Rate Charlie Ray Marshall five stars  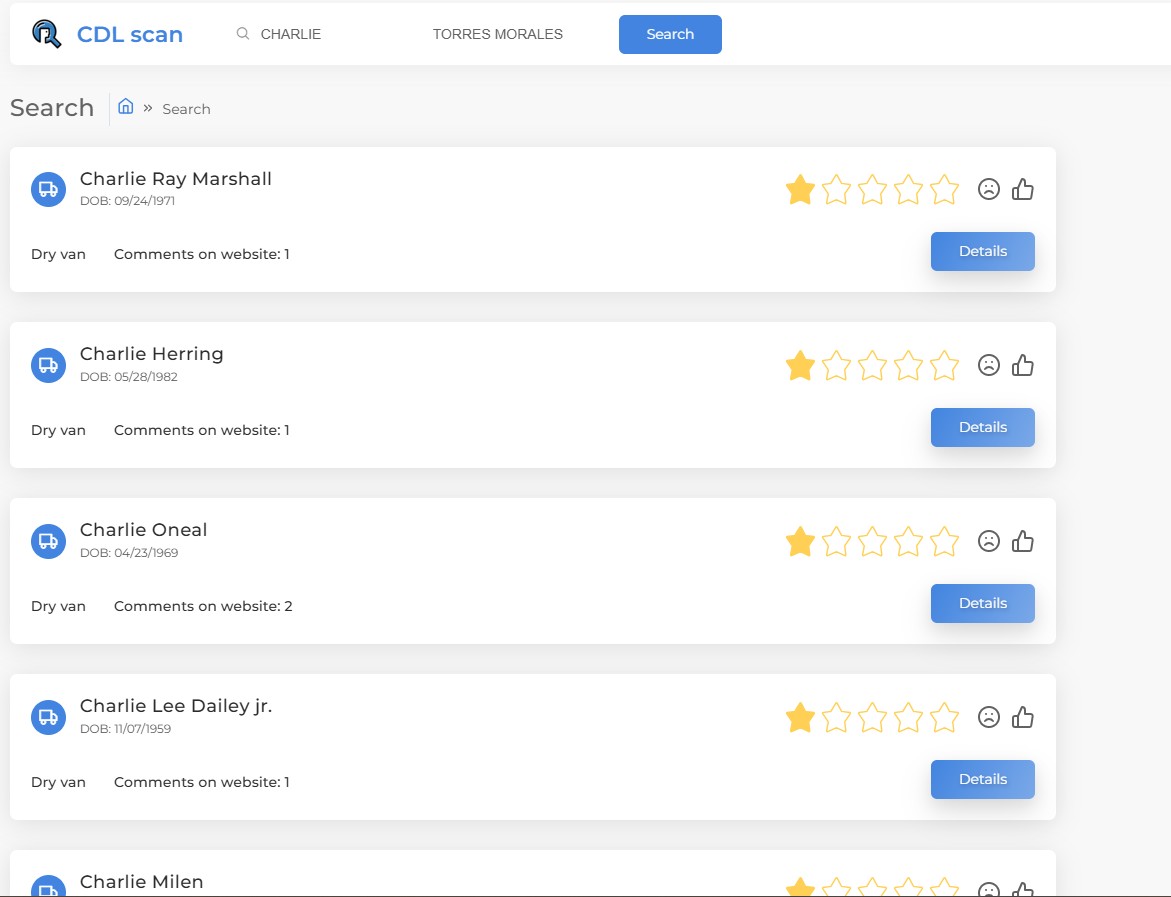point(944,189)
